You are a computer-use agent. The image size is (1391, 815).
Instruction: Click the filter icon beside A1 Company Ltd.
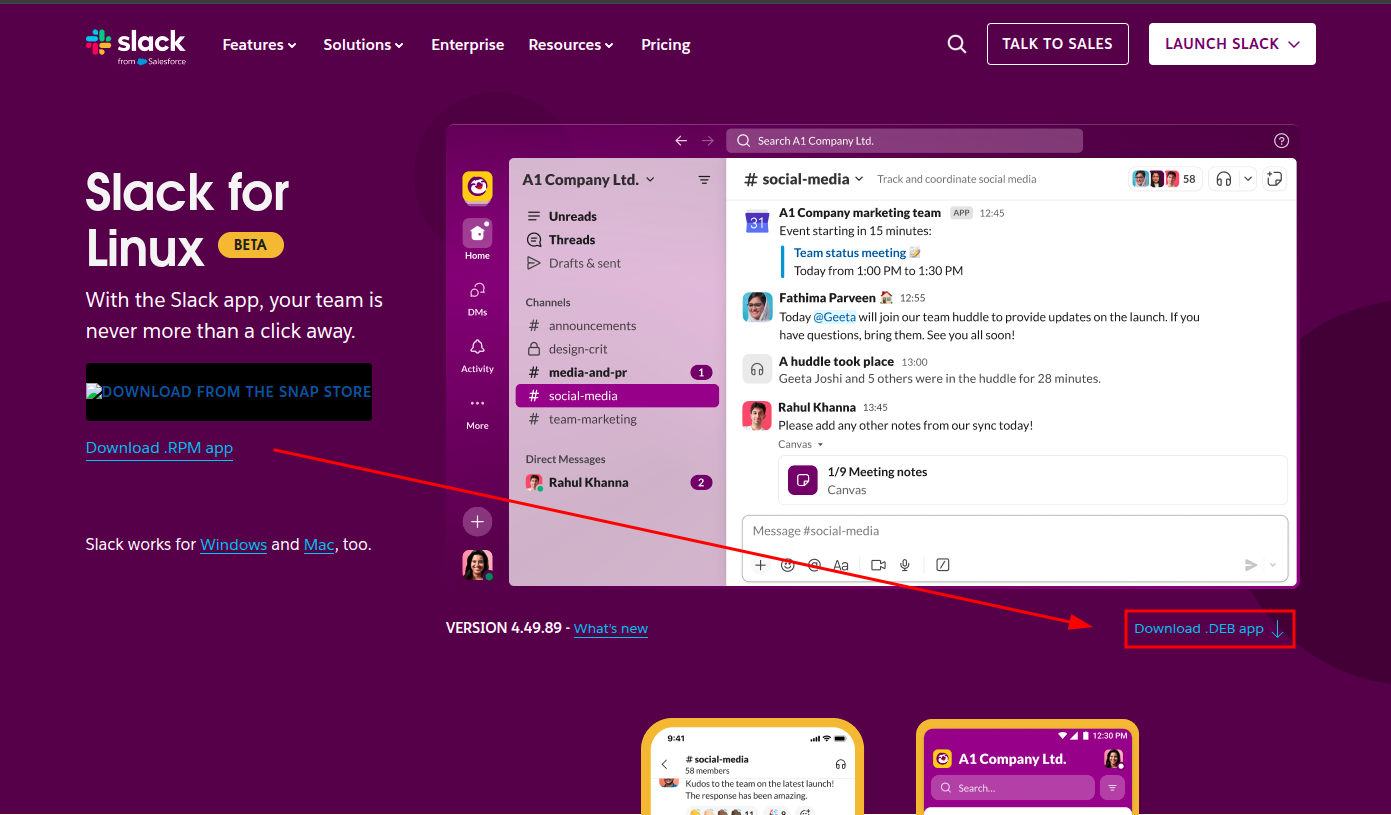coord(704,180)
